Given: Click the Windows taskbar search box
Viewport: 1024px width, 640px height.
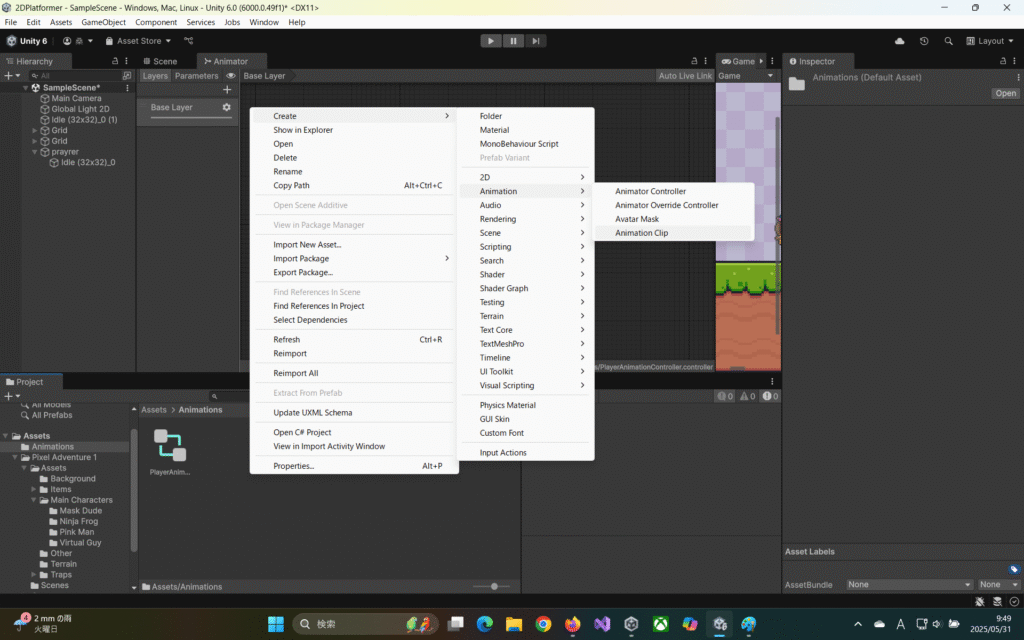Looking at the screenshot, I should (366, 624).
